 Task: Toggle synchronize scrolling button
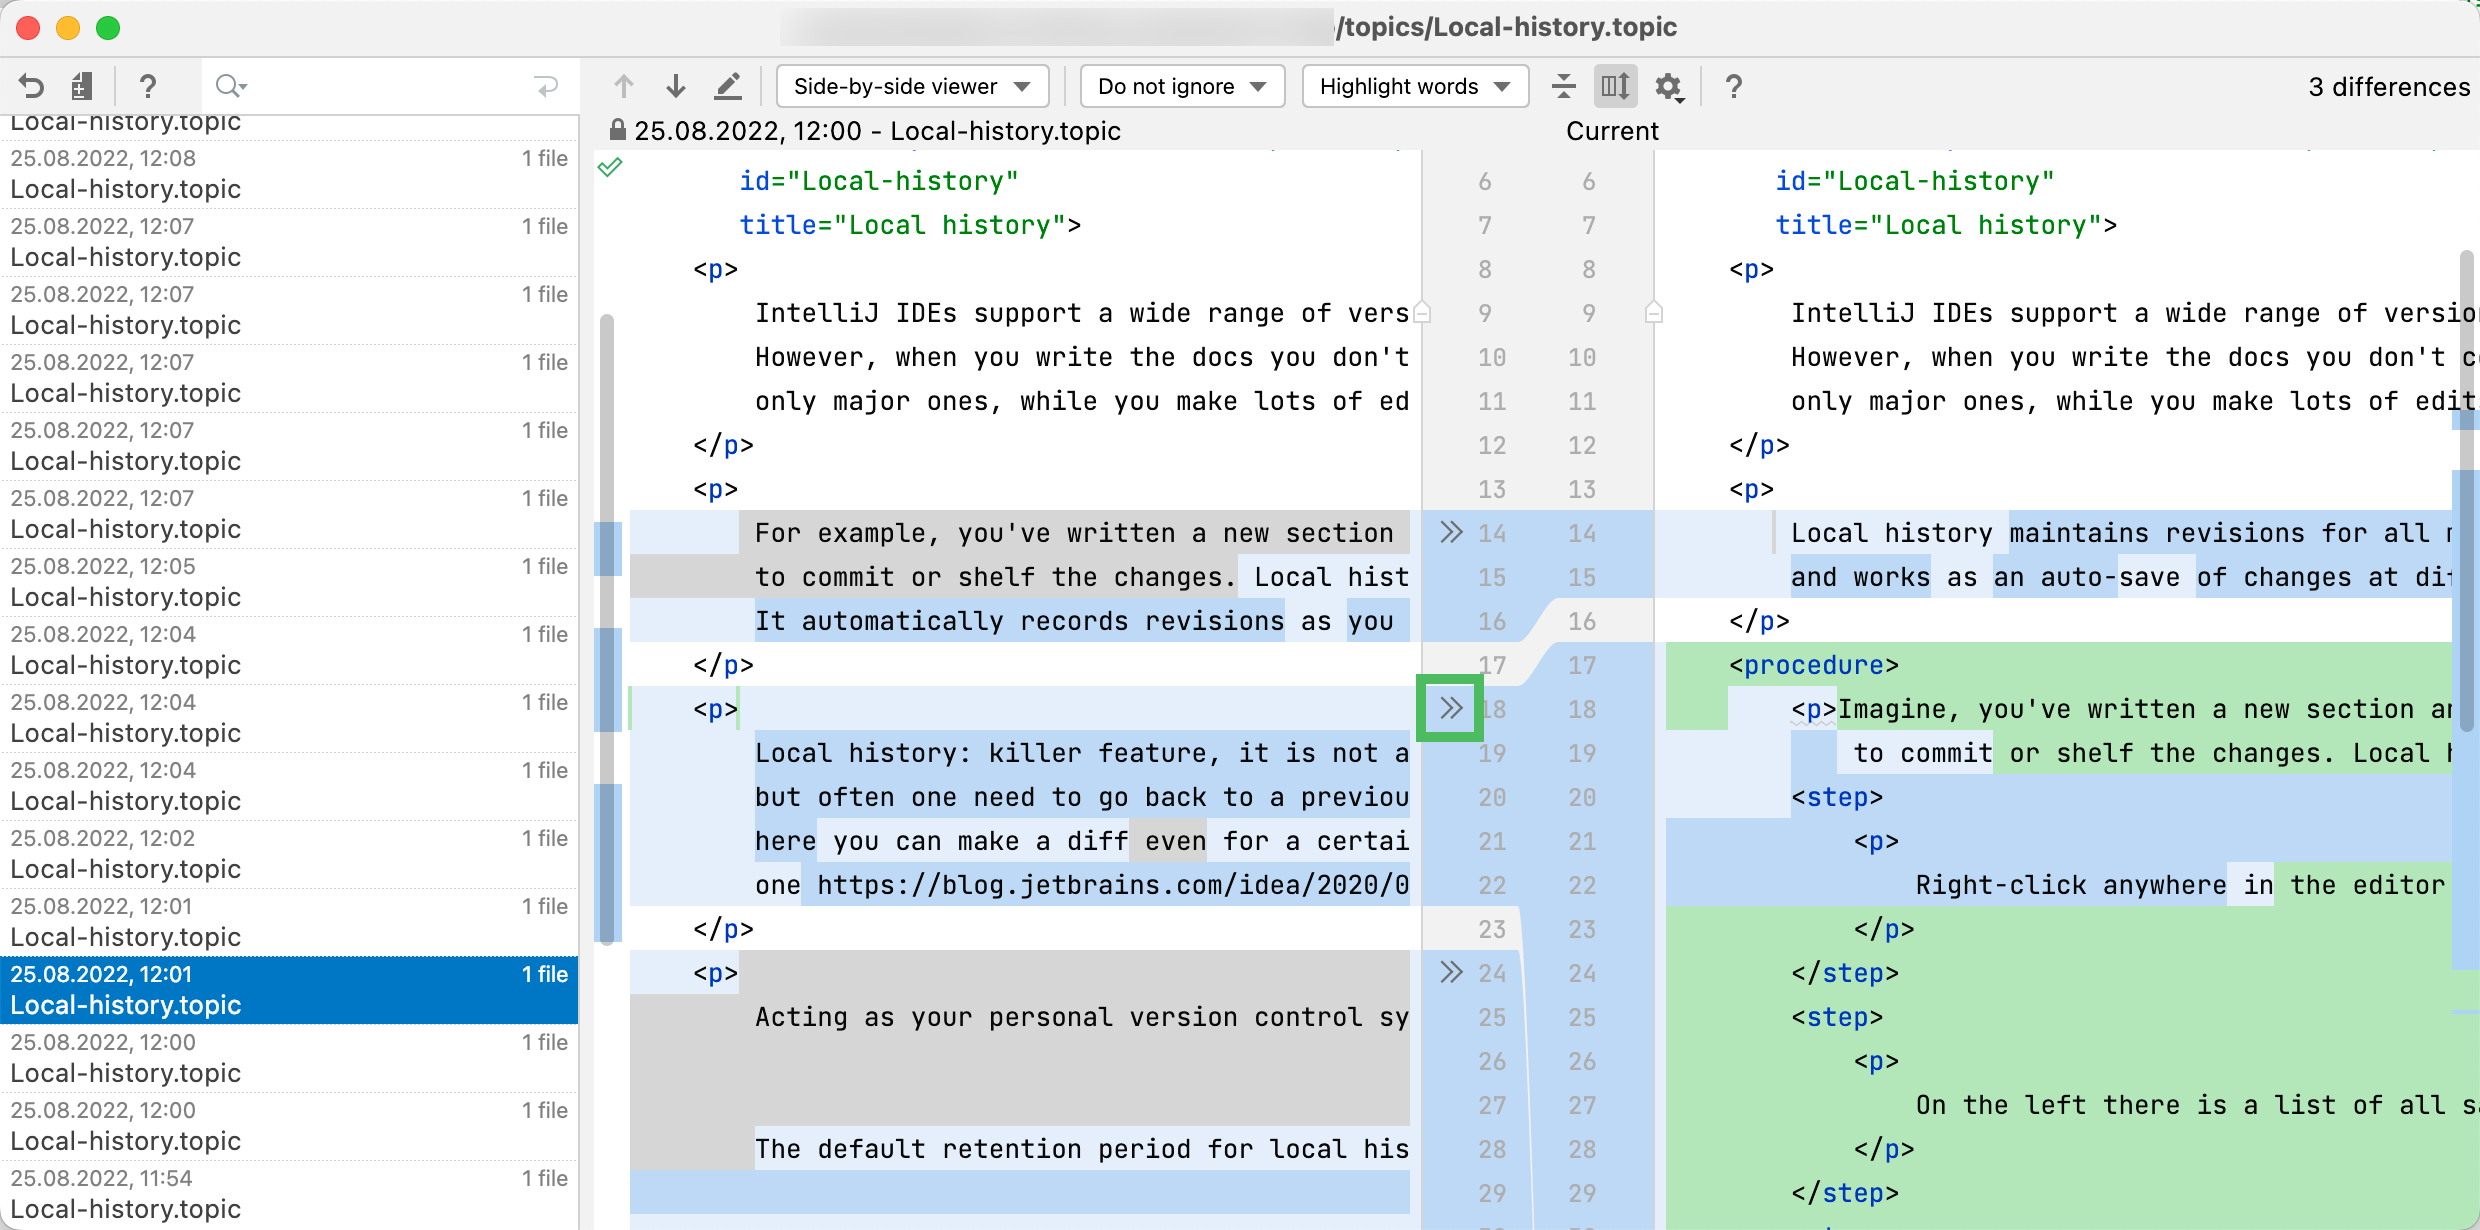pyautogui.click(x=1615, y=86)
